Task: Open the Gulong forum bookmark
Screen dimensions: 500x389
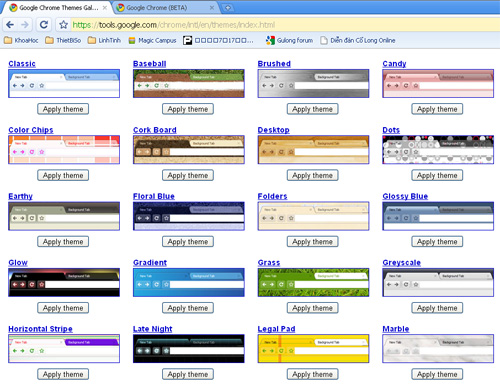Action: (289, 40)
